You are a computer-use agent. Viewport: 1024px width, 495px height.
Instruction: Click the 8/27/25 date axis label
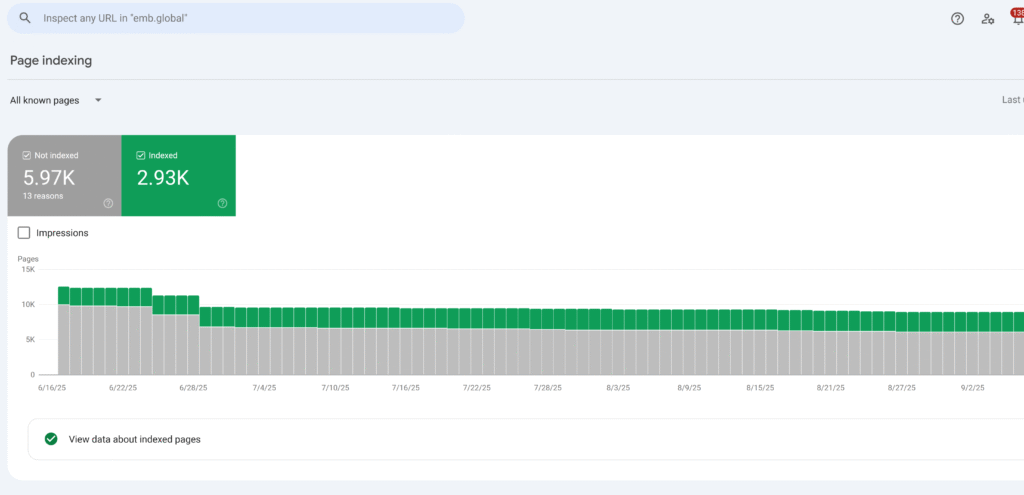[901, 388]
